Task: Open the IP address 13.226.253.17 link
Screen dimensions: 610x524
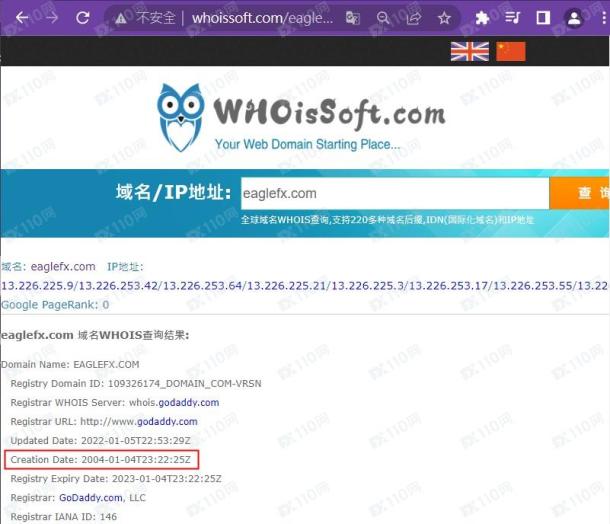Action: [x=449, y=286]
